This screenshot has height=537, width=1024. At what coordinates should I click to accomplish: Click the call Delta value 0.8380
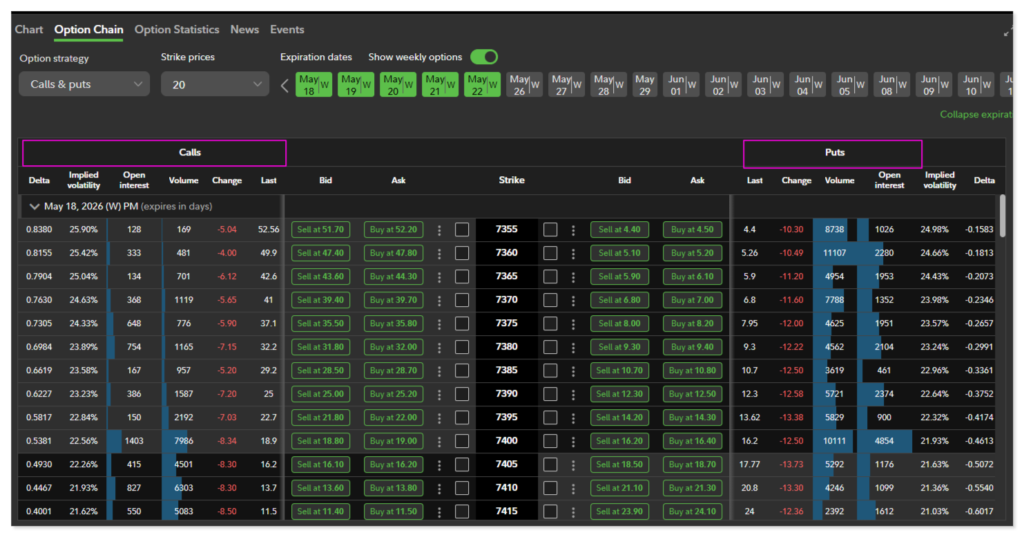(x=39, y=229)
